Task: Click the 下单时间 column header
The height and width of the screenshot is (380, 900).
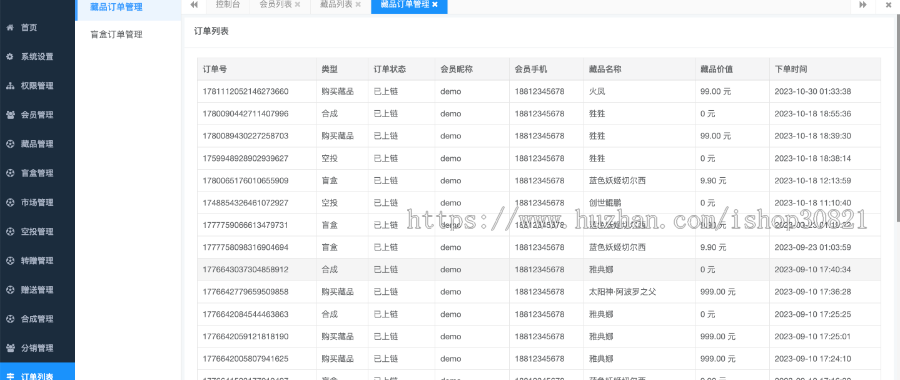Action: (x=825, y=69)
